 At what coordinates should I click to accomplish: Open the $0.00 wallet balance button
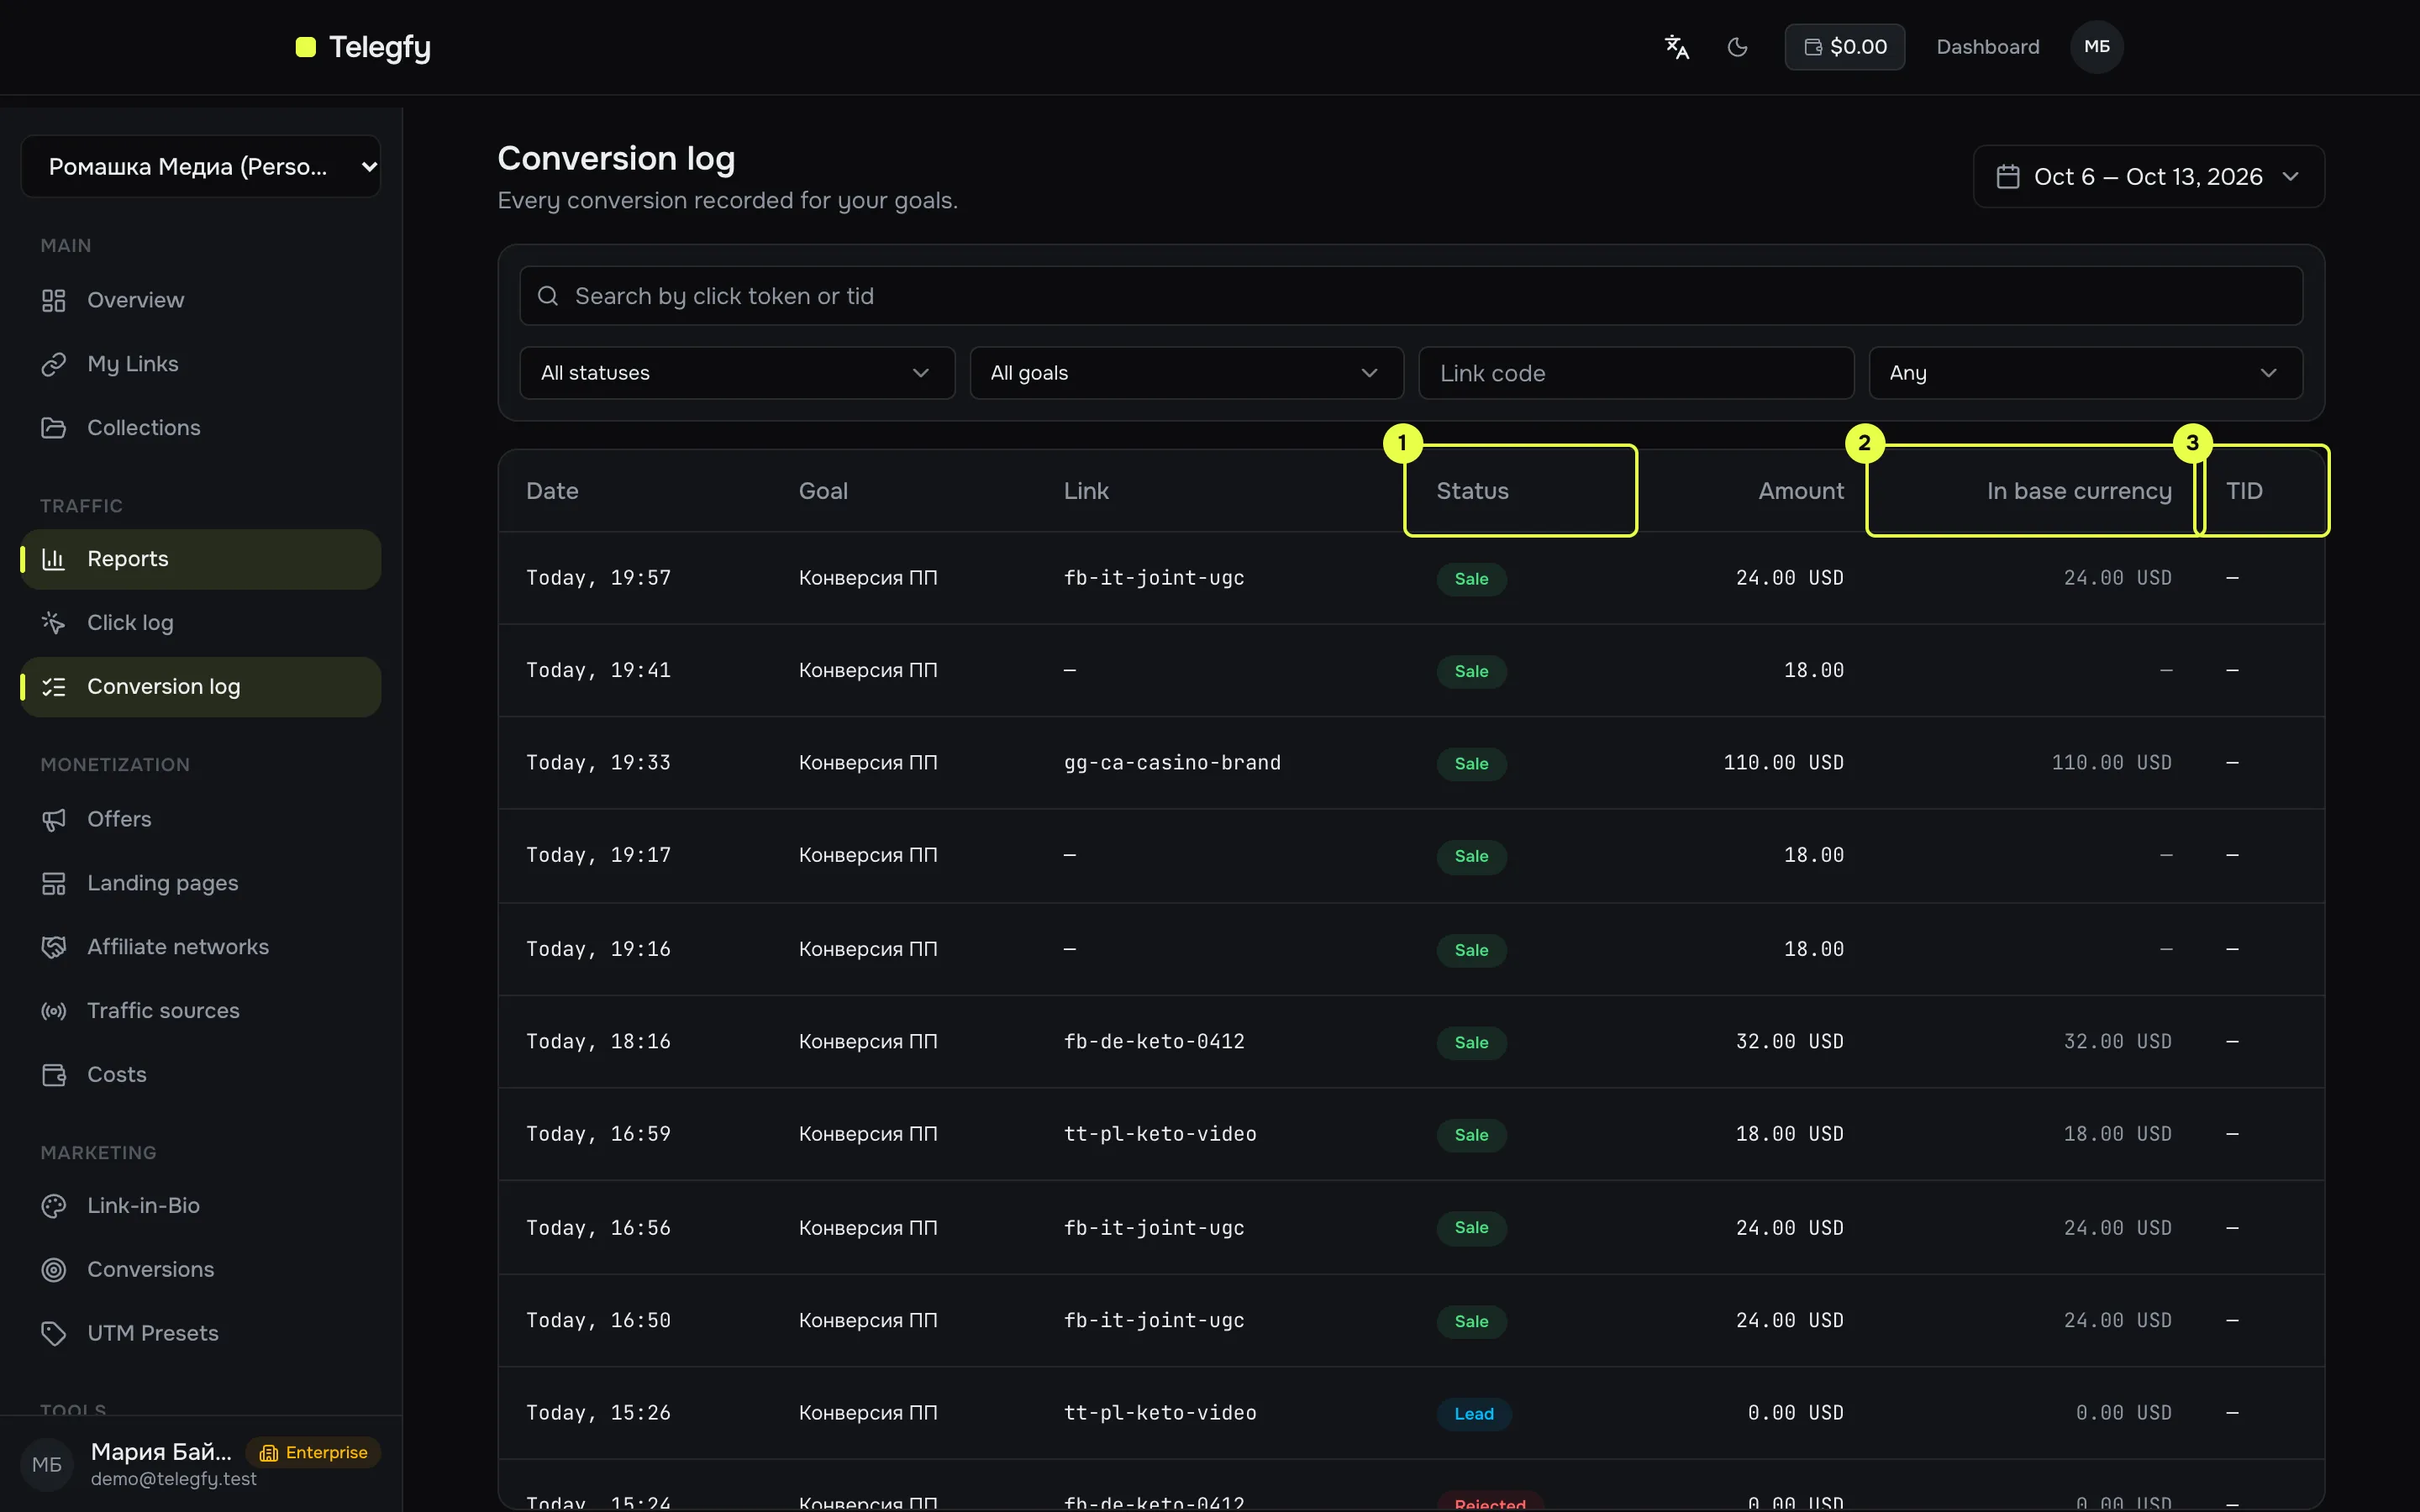[1845, 47]
